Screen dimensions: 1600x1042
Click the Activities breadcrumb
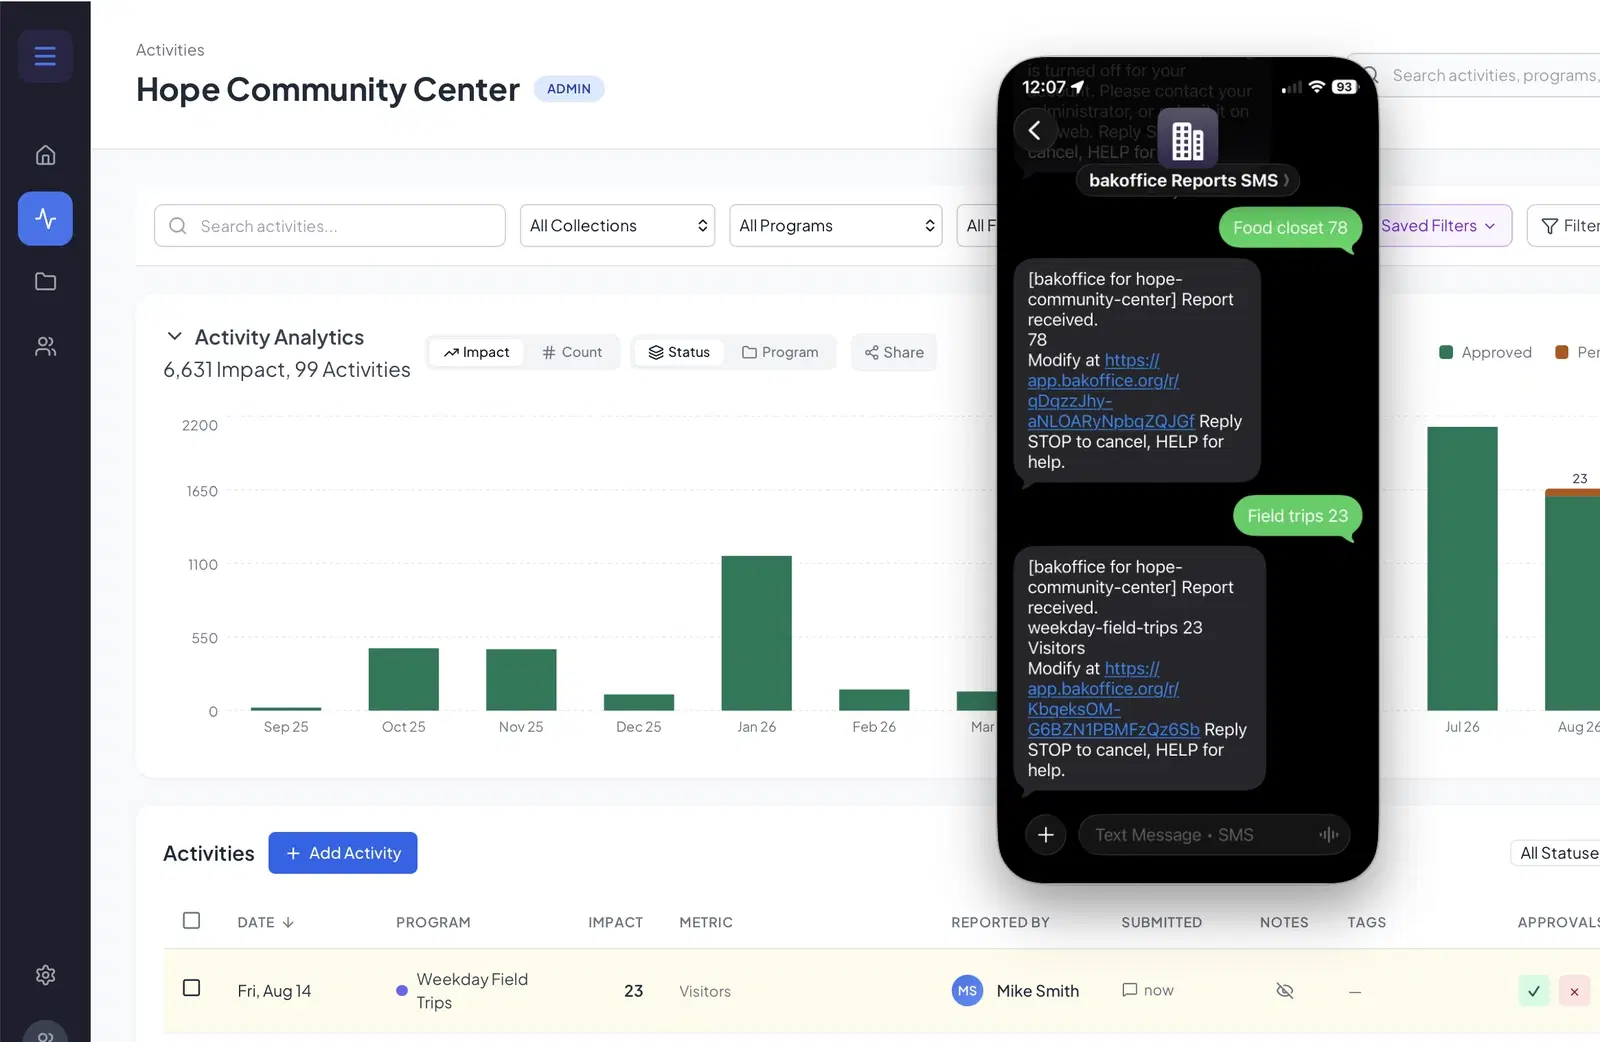[x=170, y=50]
